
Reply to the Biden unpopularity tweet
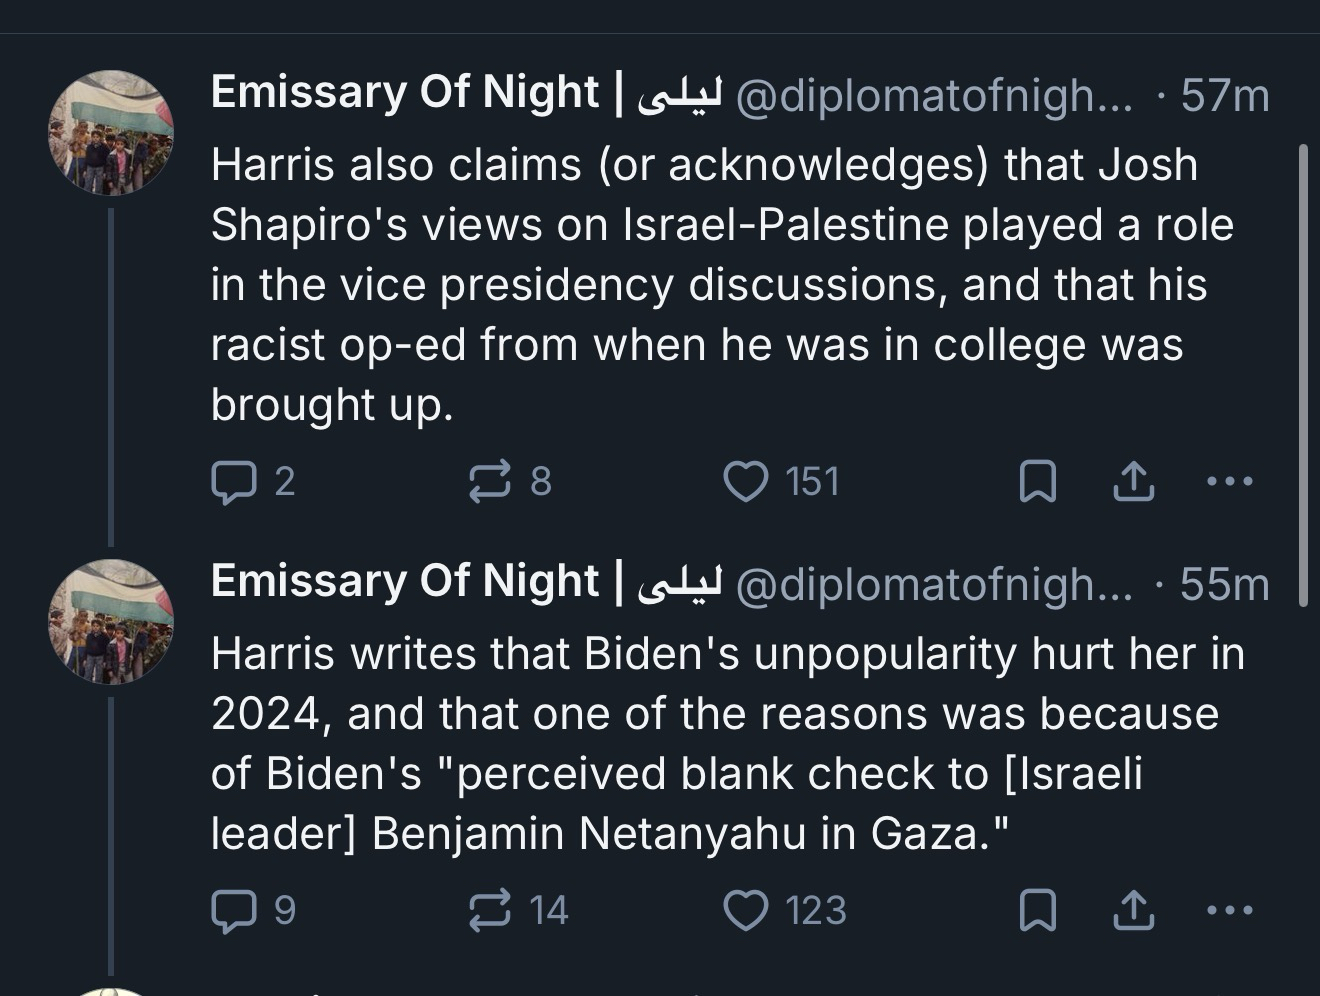click(x=233, y=911)
